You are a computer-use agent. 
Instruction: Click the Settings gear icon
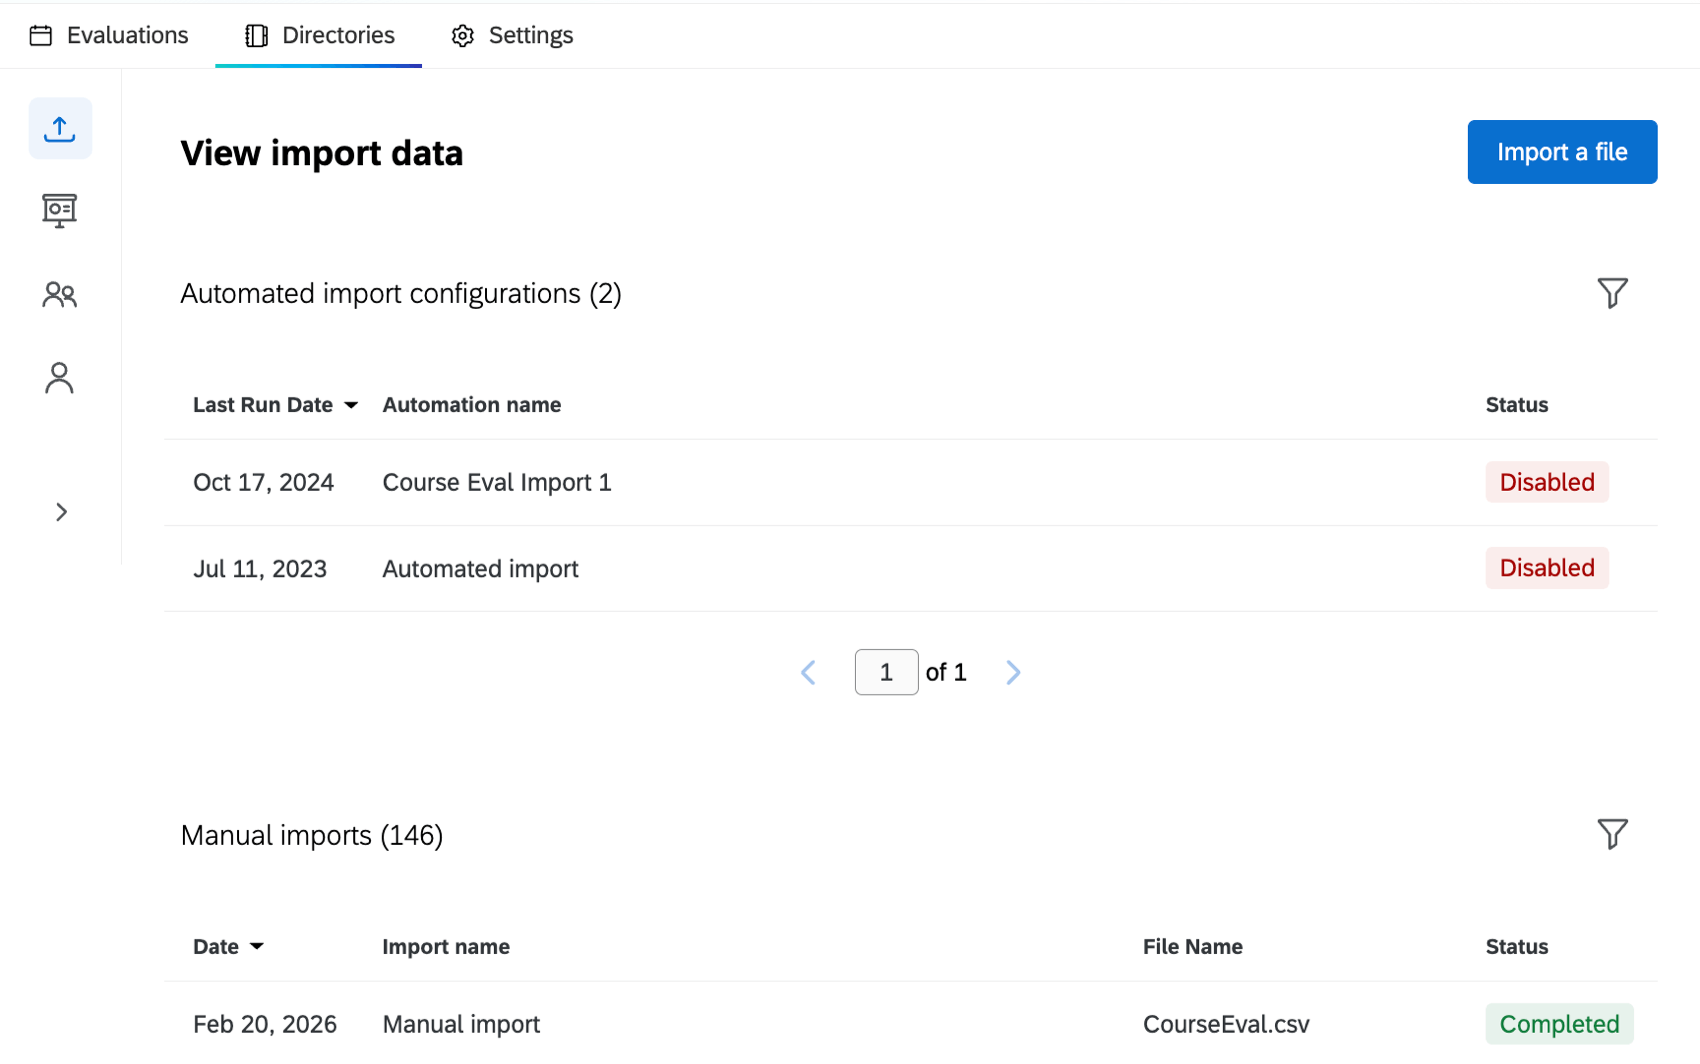point(462,35)
